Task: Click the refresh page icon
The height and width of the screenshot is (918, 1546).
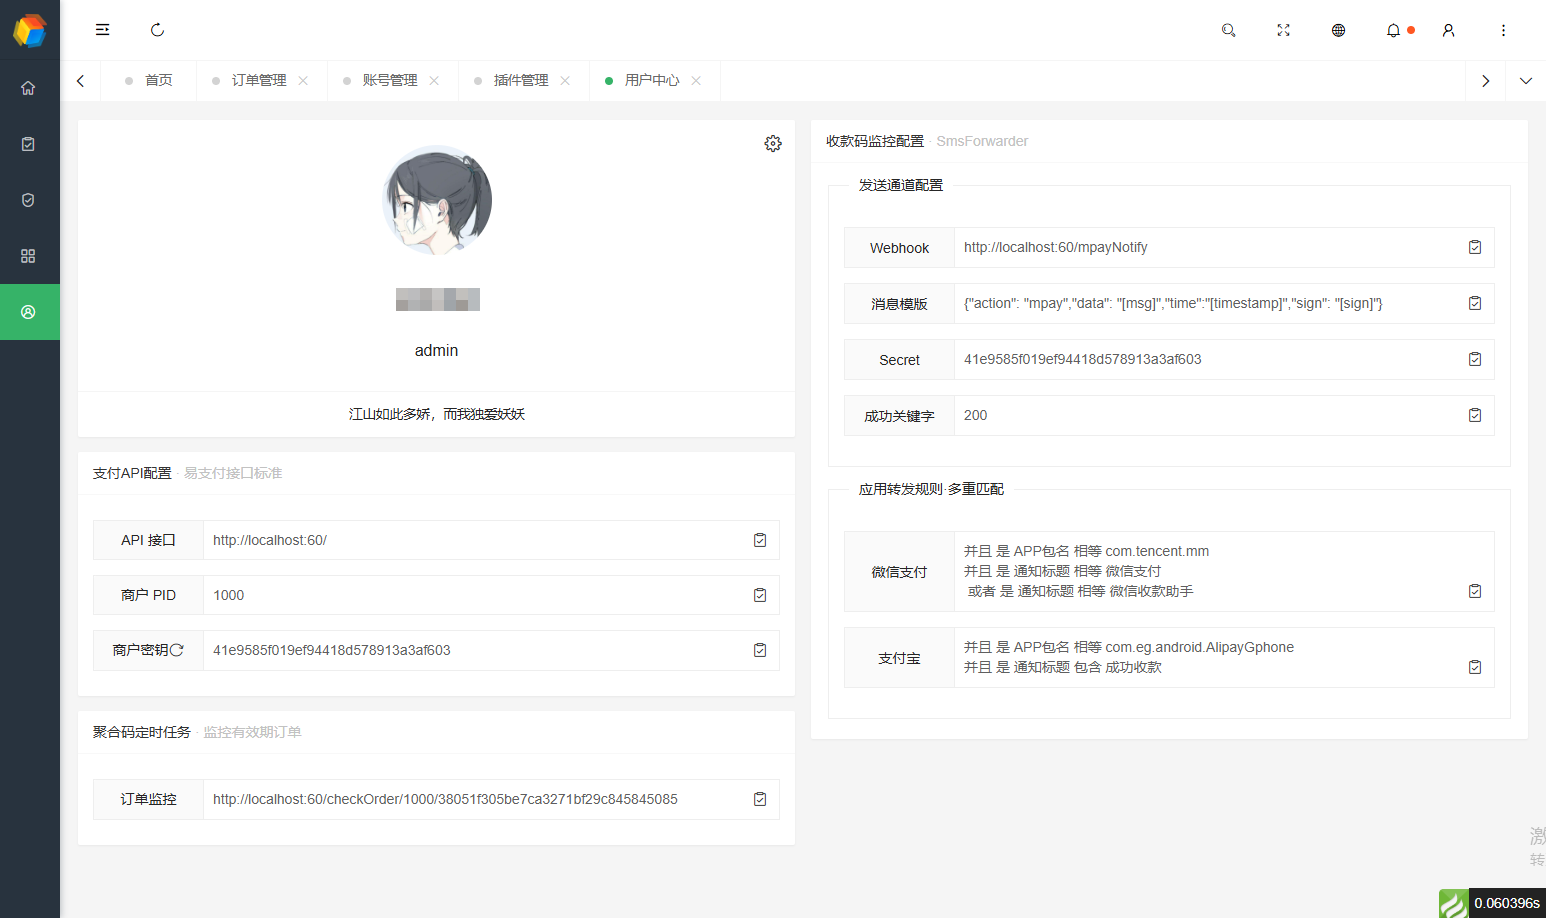Action: coord(157,30)
